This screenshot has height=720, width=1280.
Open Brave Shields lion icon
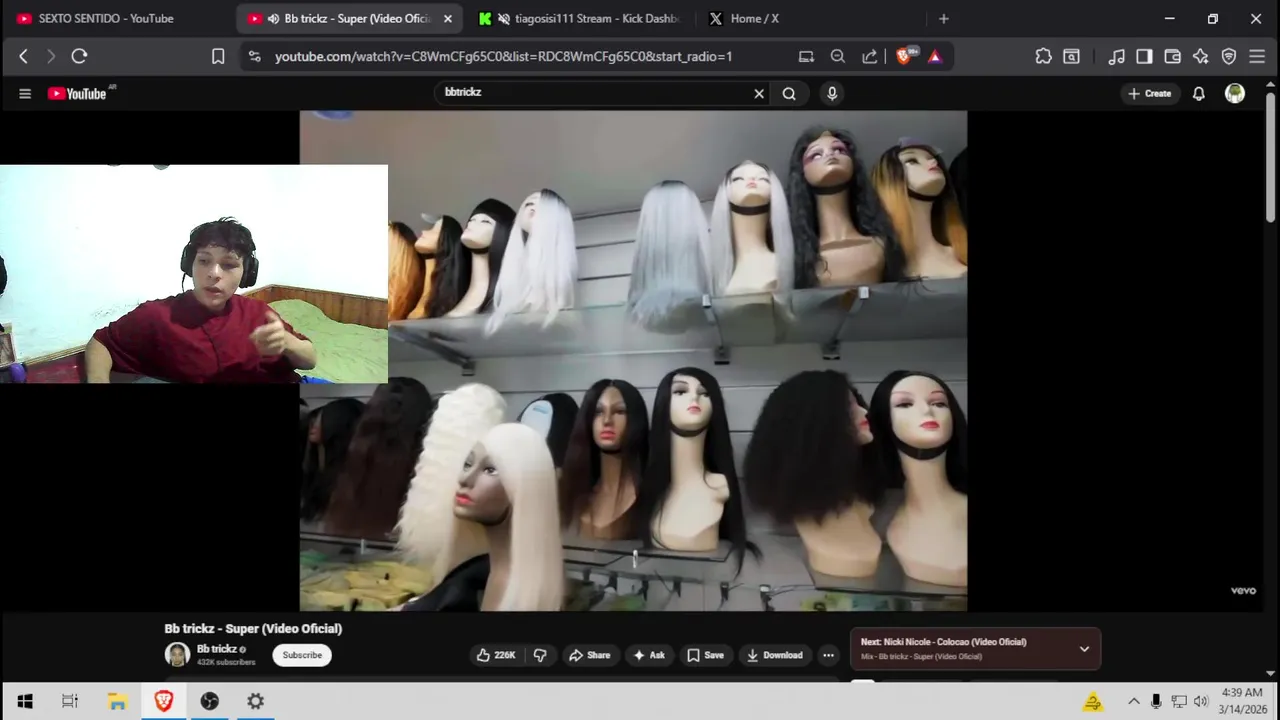pyautogui.click(x=904, y=57)
